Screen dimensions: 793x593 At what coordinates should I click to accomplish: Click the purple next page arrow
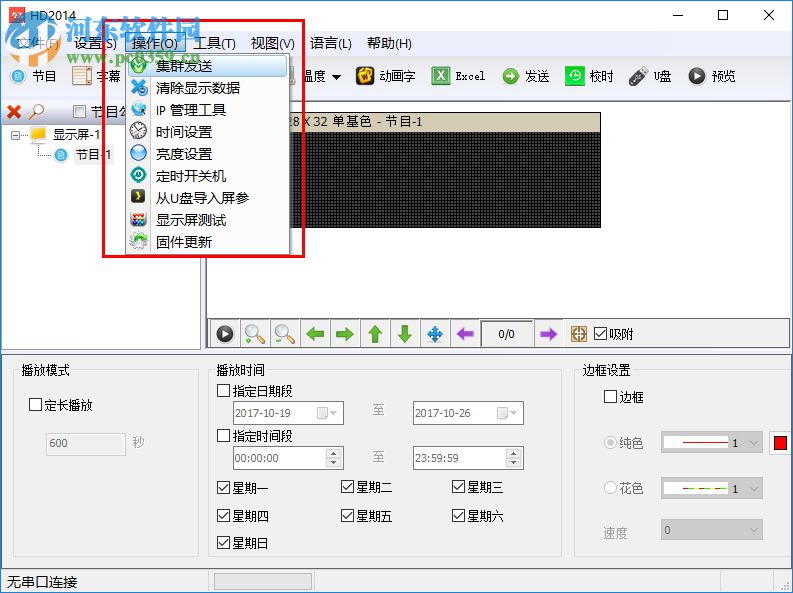(548, 334)
